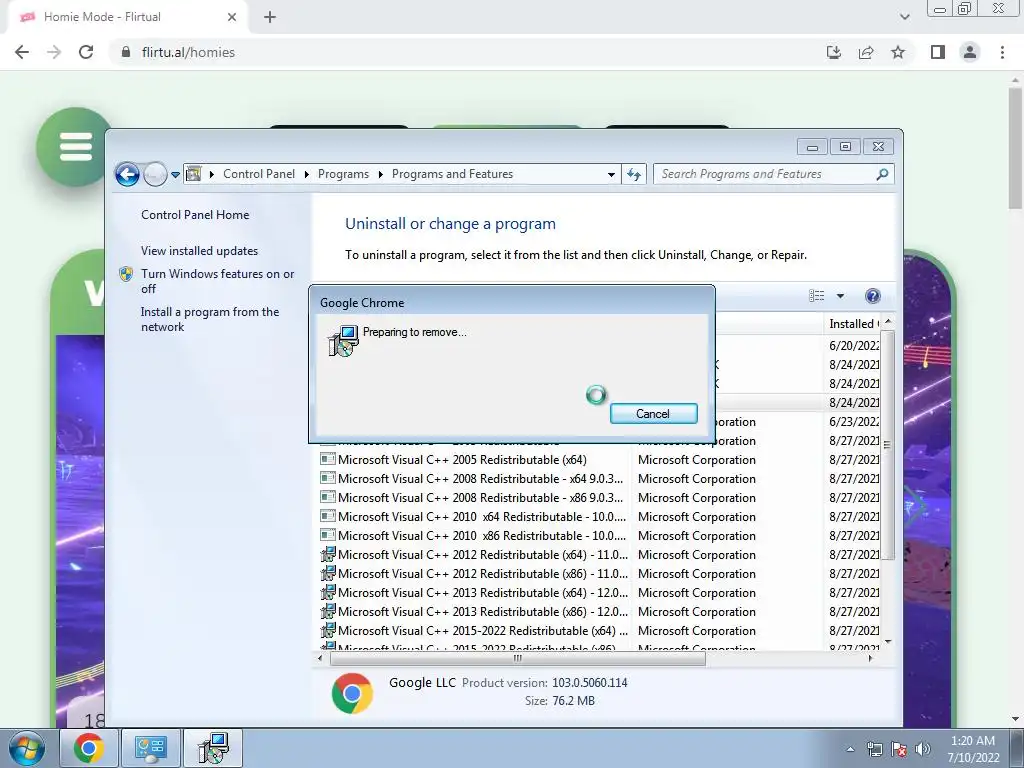Click the share page icon in Chrome
The image size is (1024, 768).
pos(866,52)
